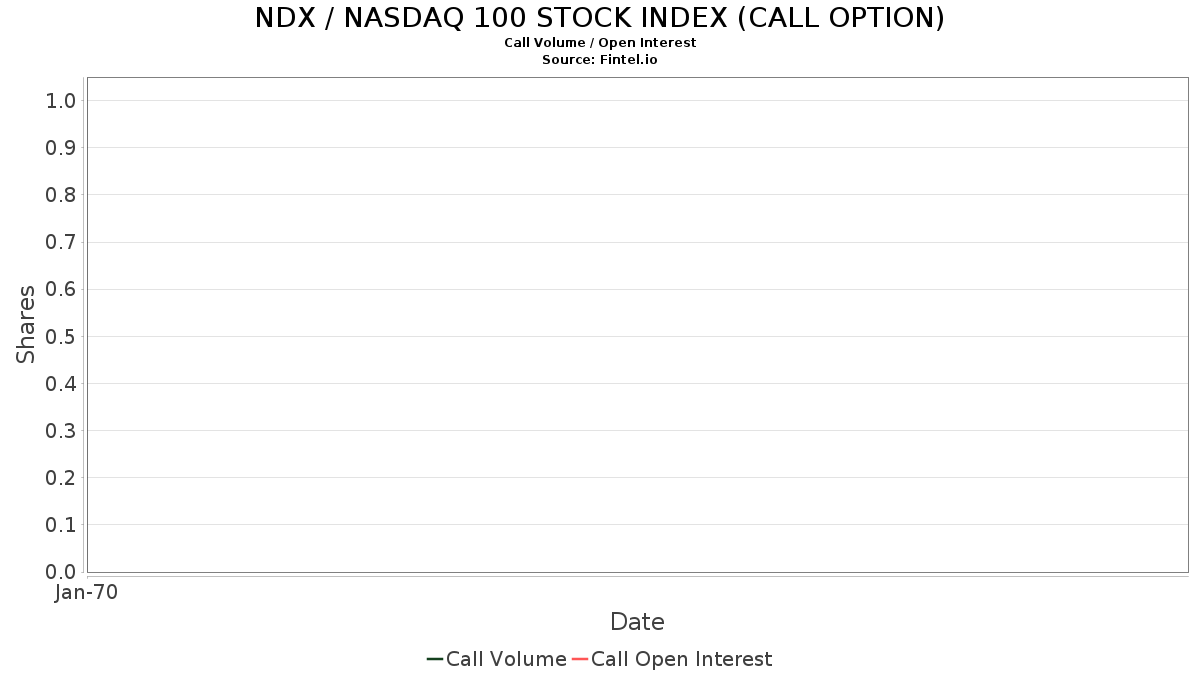The width and height of the screenshot is (1200, 675).
Task: Click the Call Volume legend entry
Action: pos(497,659)
